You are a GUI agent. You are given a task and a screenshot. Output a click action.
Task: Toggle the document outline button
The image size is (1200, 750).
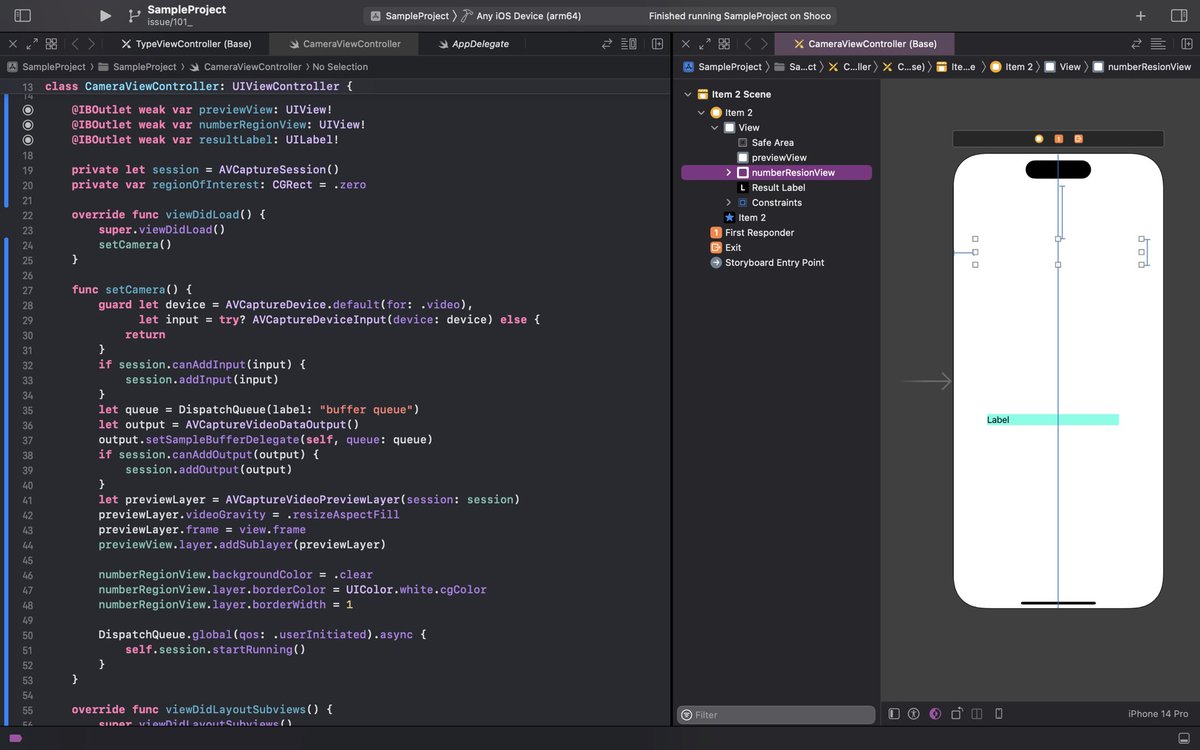point(894,714)
